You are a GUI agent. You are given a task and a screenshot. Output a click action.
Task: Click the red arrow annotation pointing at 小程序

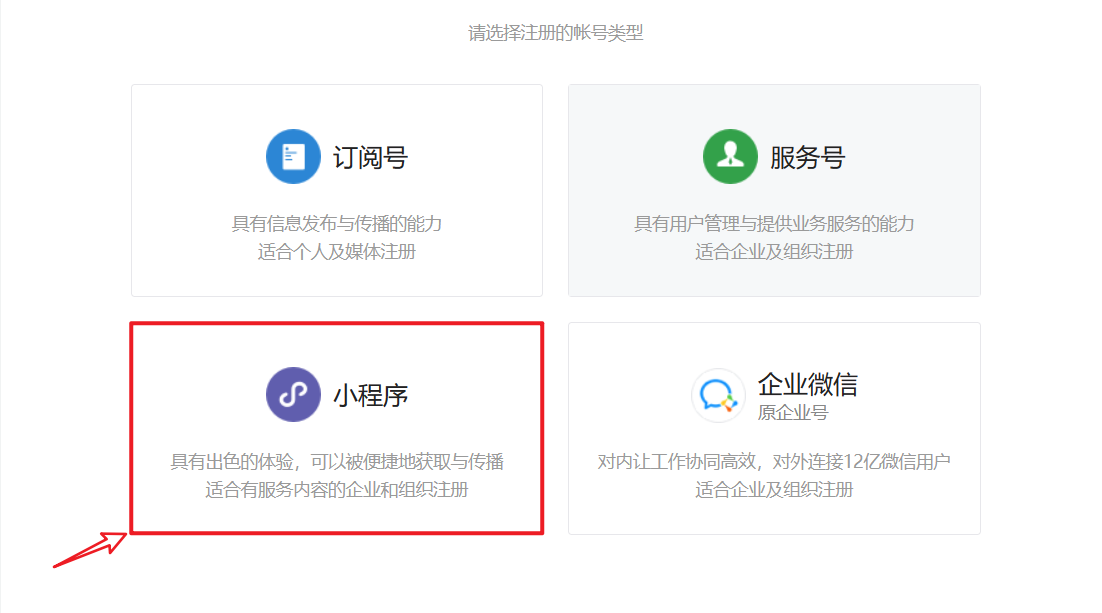90,551
